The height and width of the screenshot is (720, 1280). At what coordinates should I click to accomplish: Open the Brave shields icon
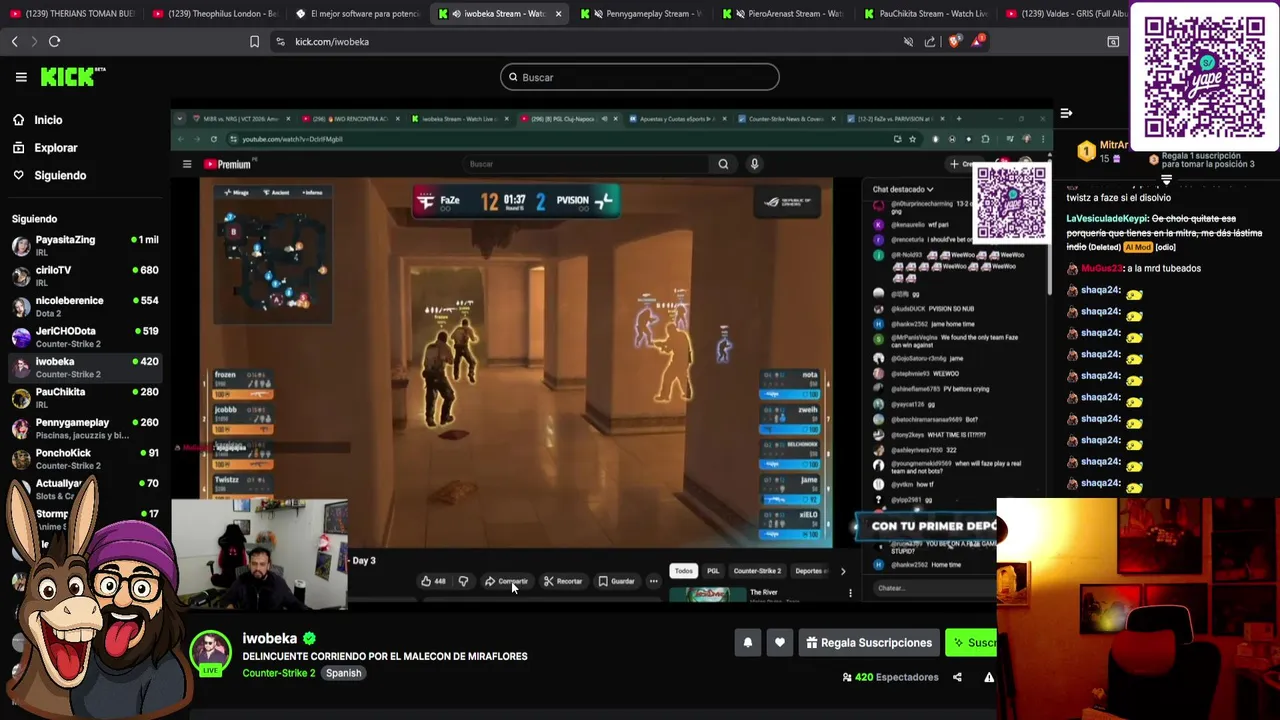(x=954, y=41)
